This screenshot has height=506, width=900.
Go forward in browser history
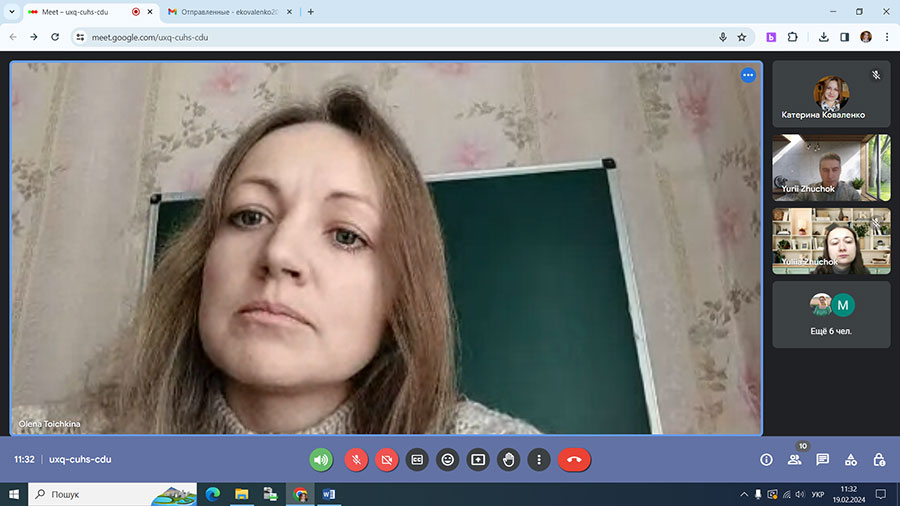click(x=34, y=37)
